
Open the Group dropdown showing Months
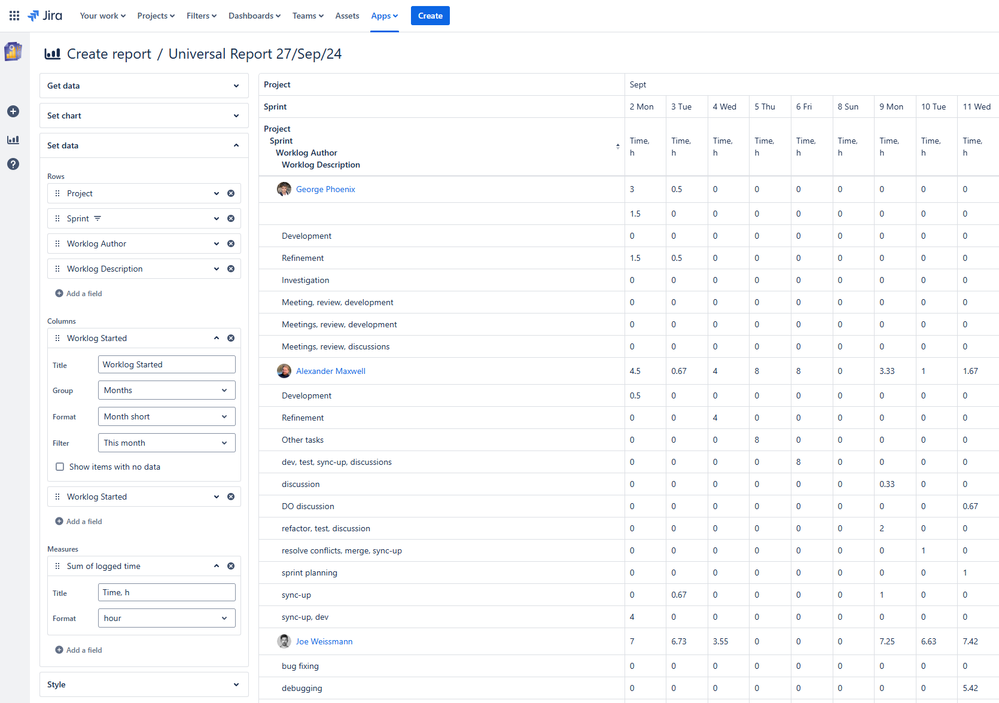tap(167, 390)
